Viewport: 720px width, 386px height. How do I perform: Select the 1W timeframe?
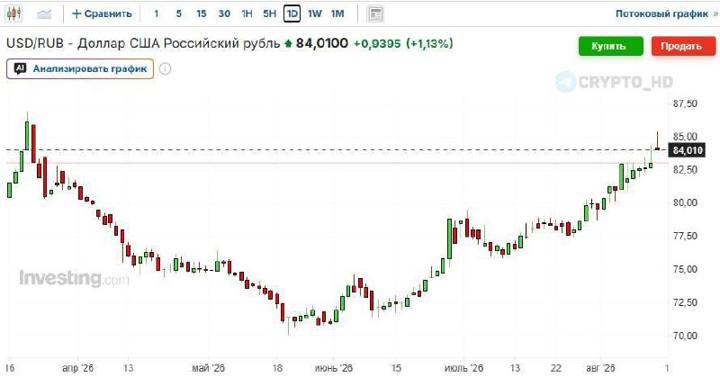coord(315,14)
